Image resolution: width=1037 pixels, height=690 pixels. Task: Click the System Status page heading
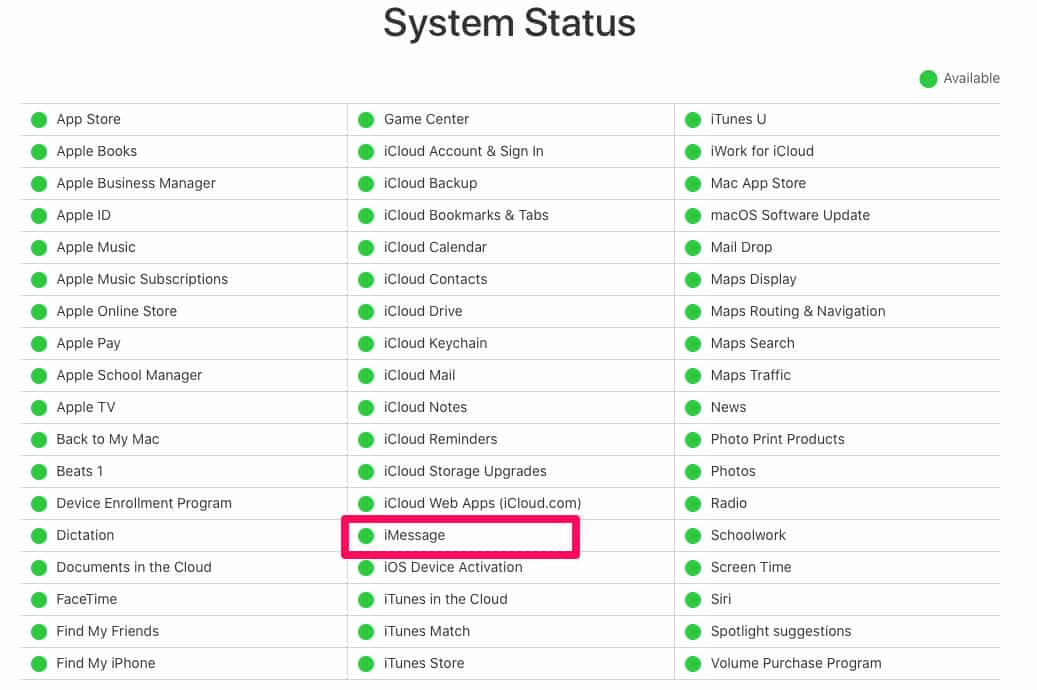point(509,23)
